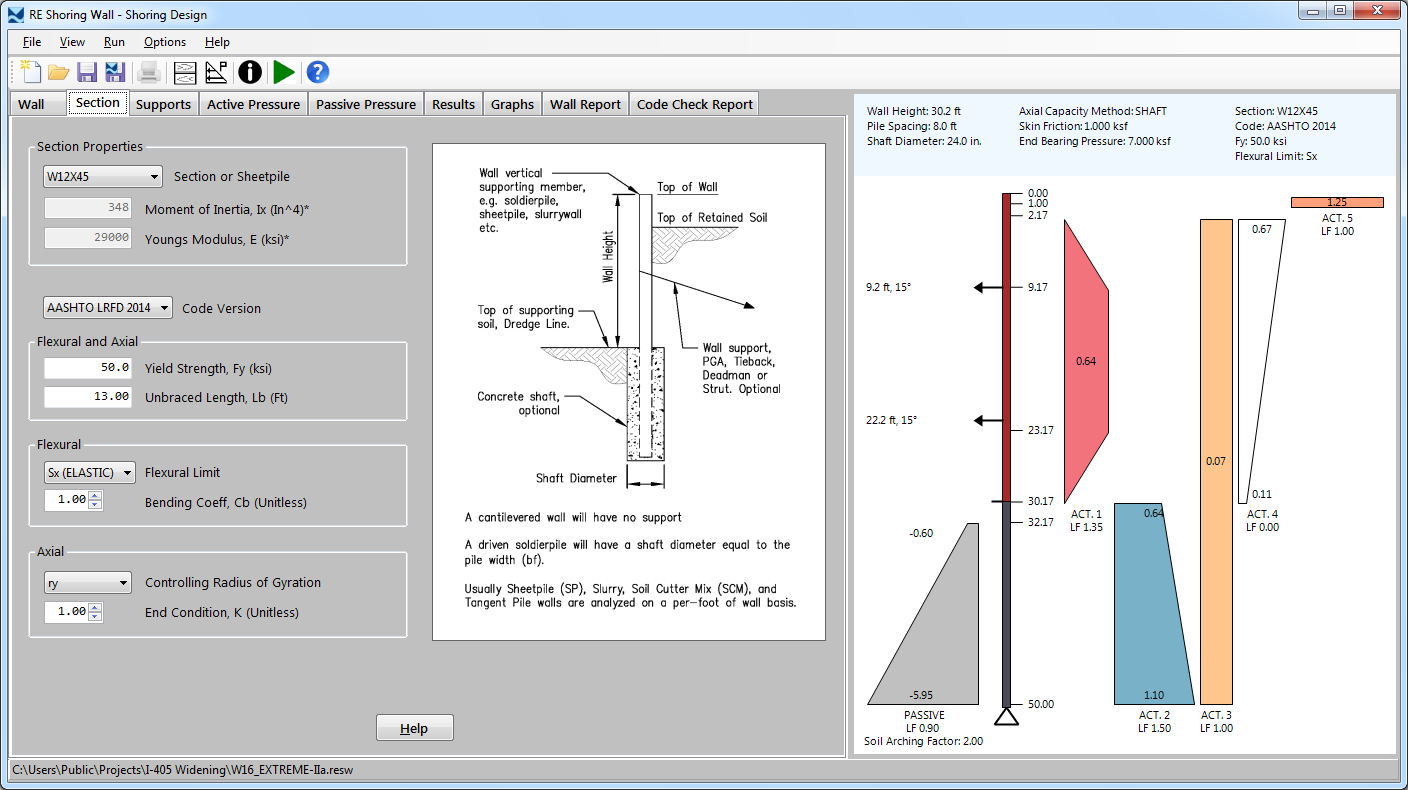
Task: Click the pressure diagram triangle icon
Action: pyautogui.click(x=216, y=72)
